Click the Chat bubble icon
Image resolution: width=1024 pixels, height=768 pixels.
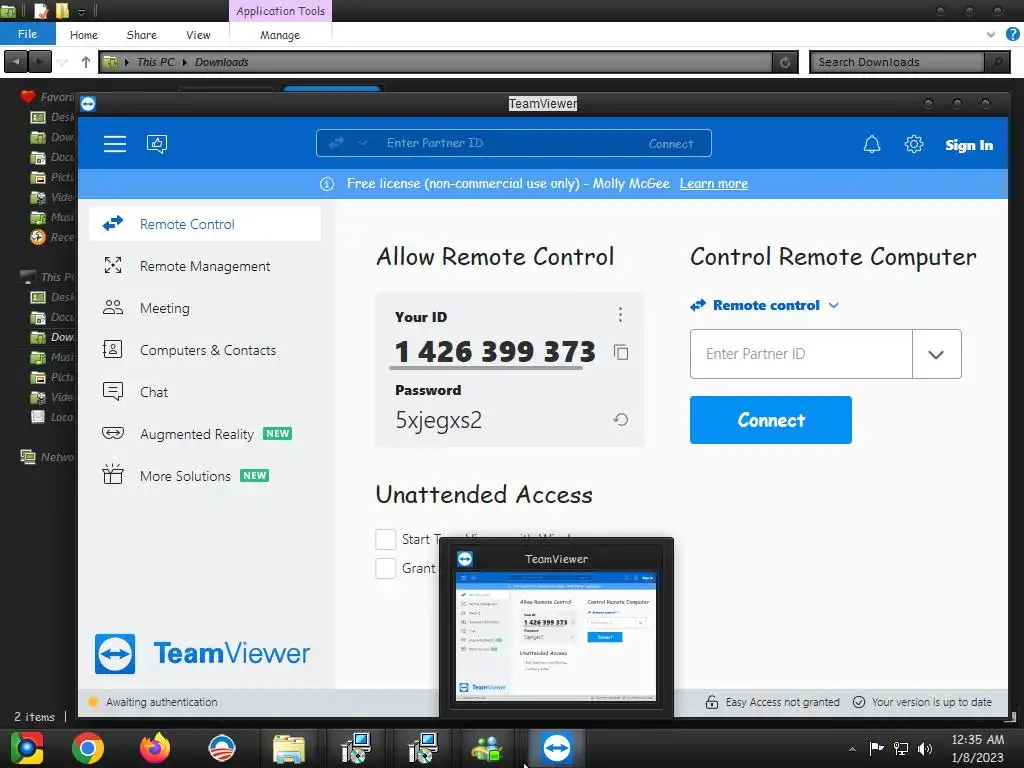[113, 391]
